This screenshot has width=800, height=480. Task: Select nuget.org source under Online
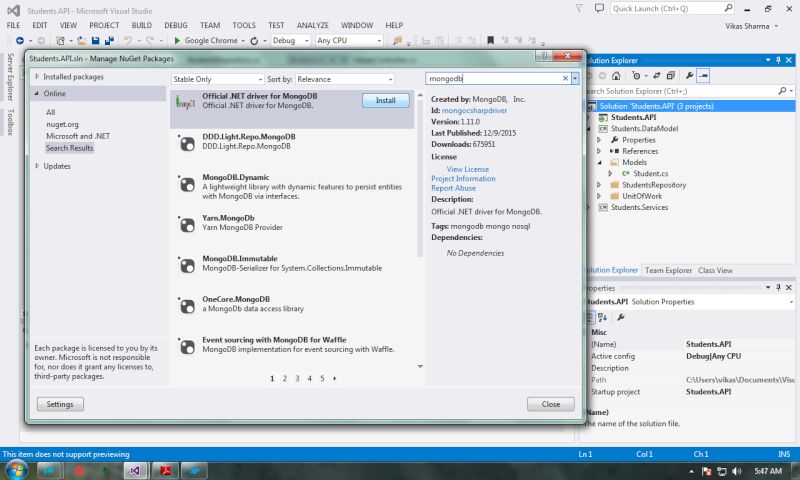coord(62,124)
